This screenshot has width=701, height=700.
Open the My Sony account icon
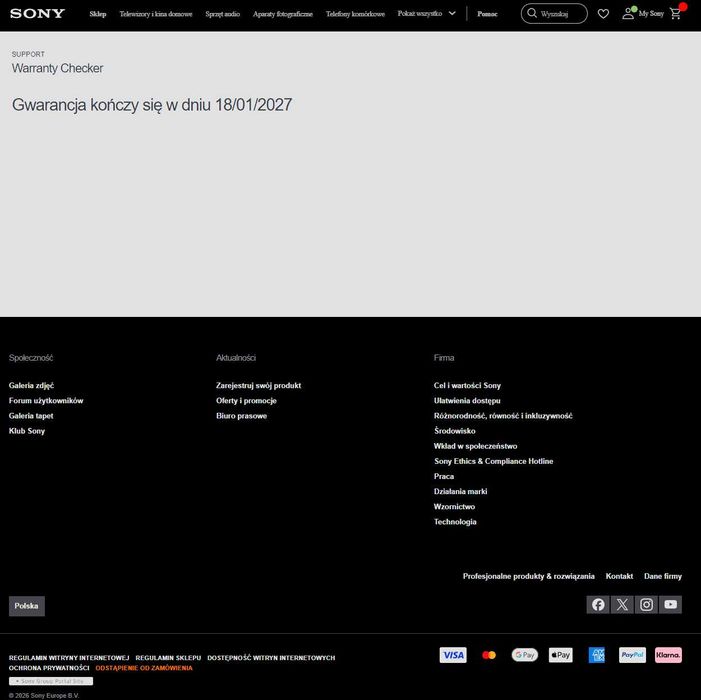(x=628, y=13)
